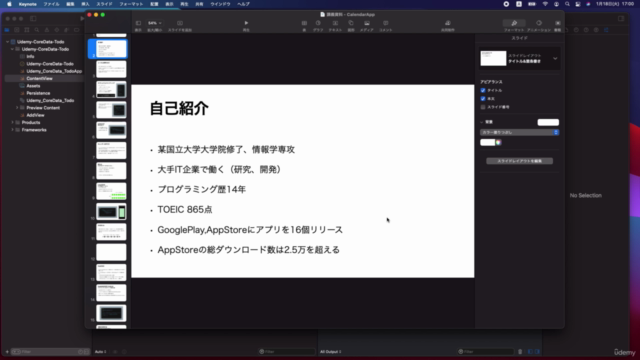
Task: Open the Keynote application menu
Action: coord(28,4)
